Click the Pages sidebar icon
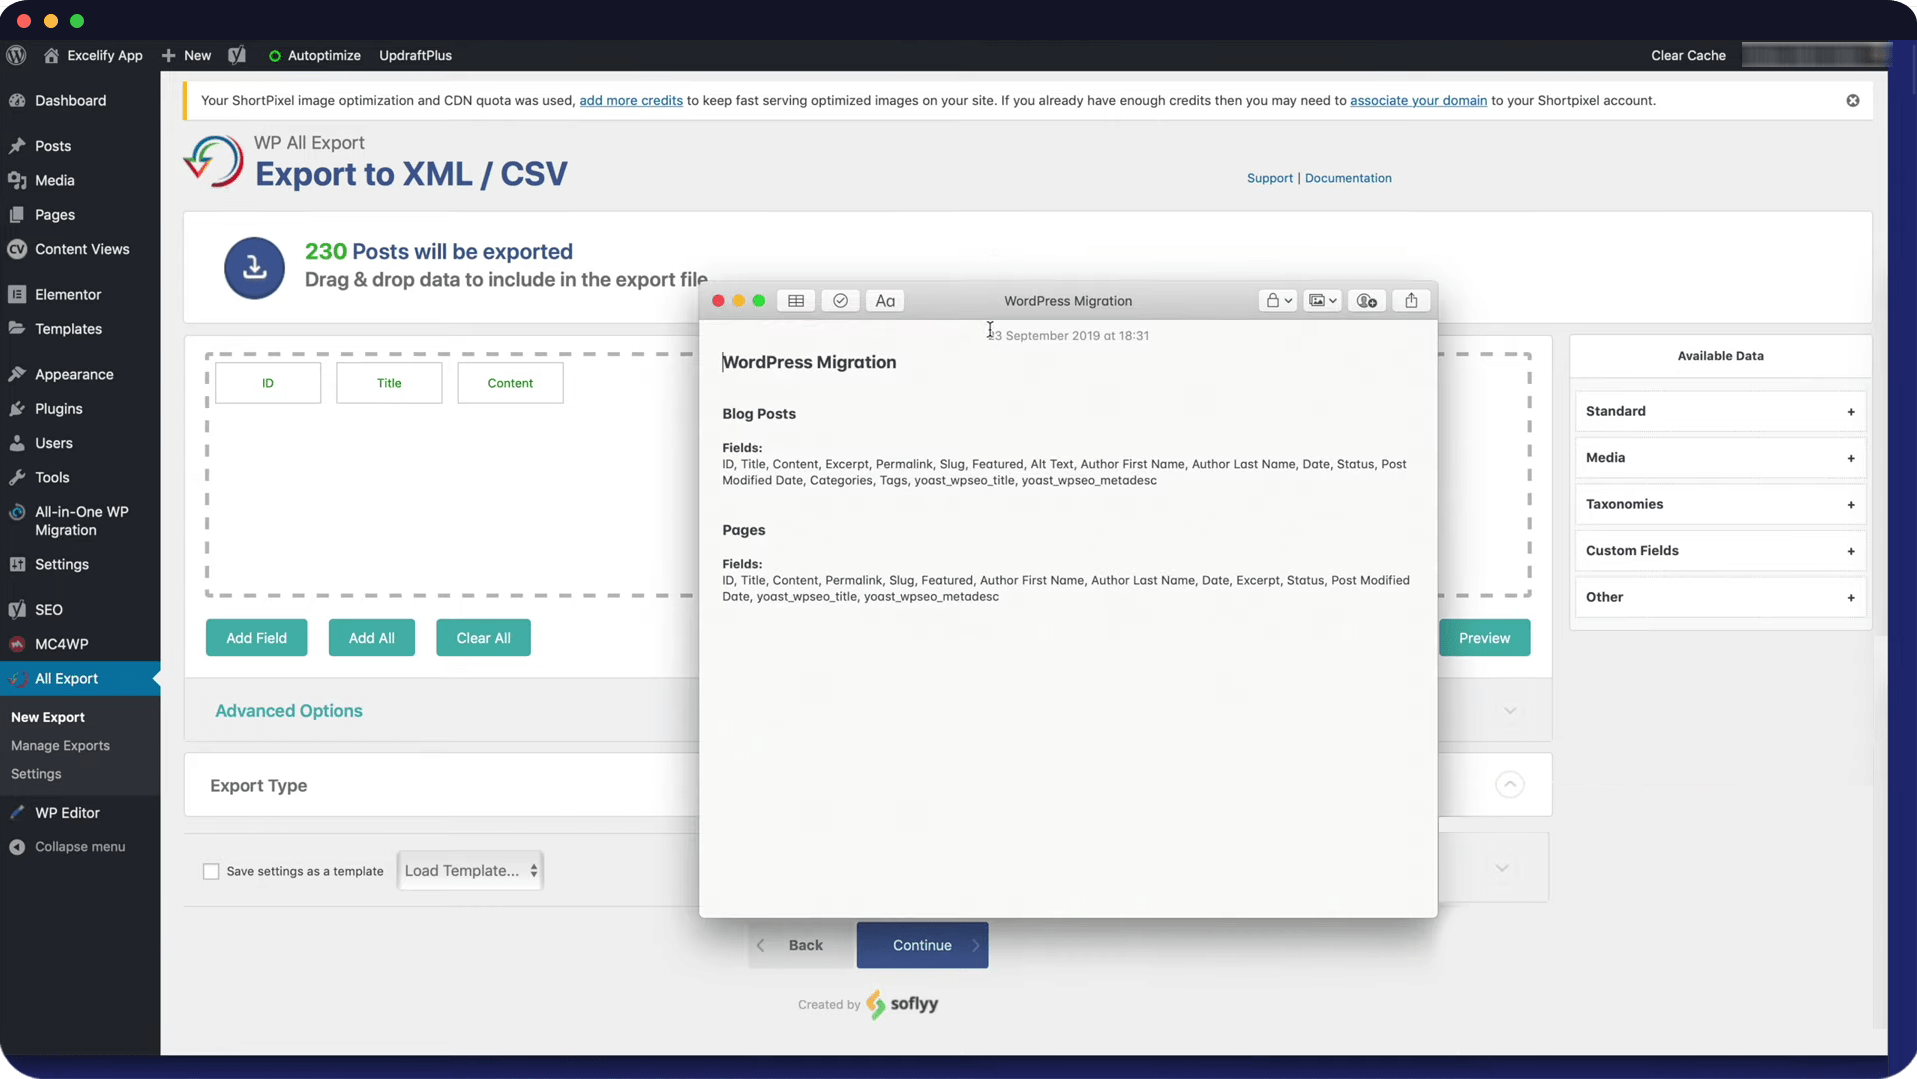 (17, 215)
